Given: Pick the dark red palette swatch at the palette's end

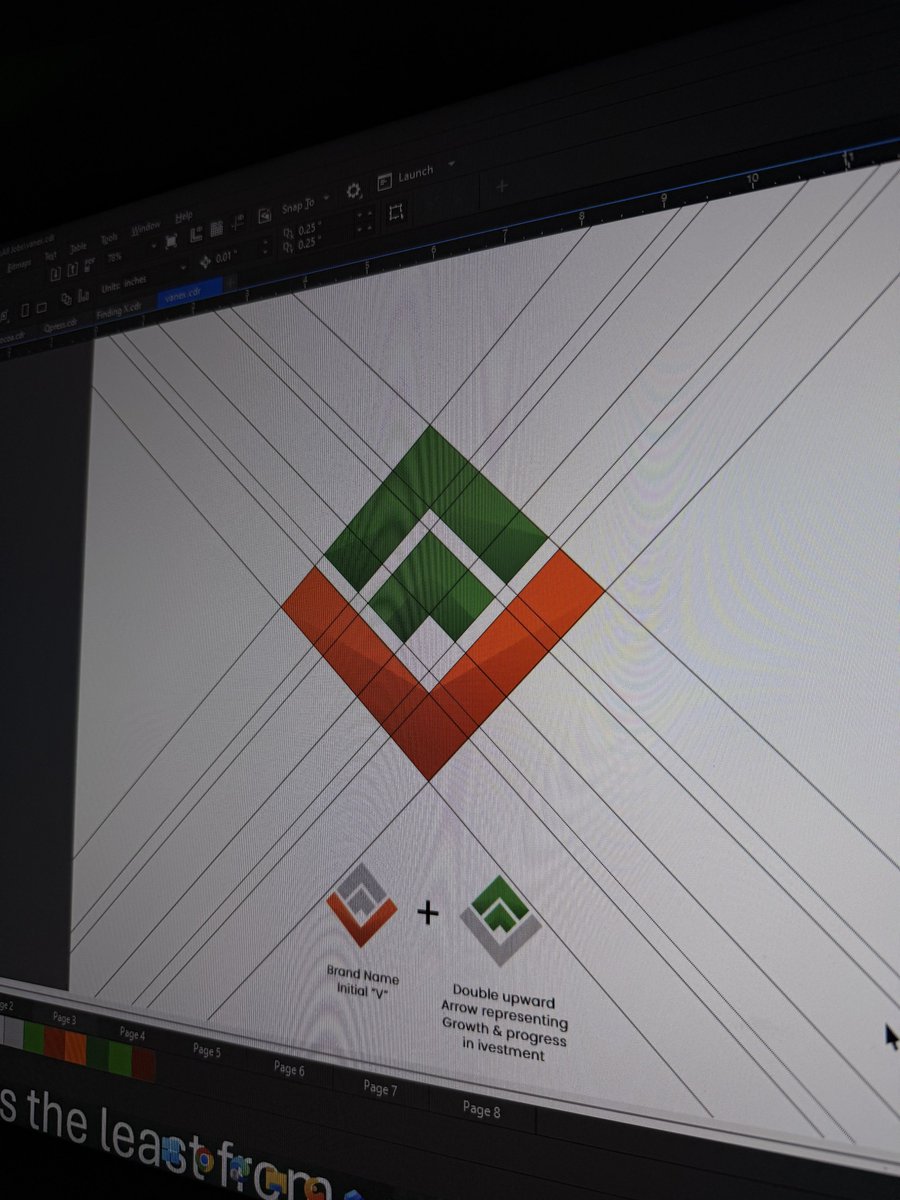Looking at the screenshot, I should tap(143, 1063).
